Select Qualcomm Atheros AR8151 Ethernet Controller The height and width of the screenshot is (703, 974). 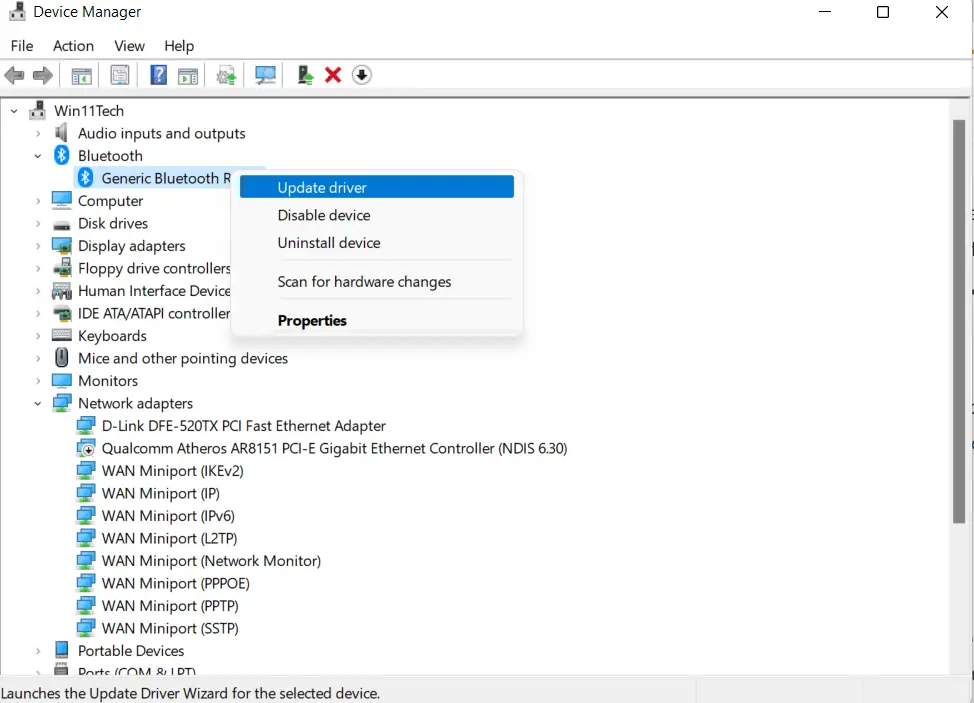coord(334,448)
